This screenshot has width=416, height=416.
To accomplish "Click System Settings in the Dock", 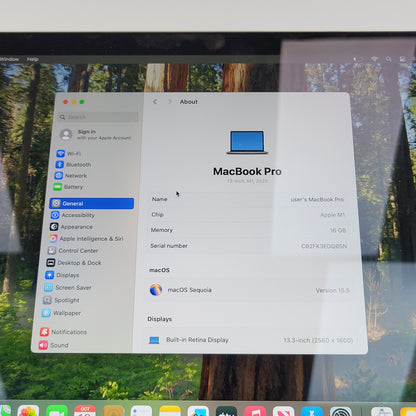I will [341, 411].
